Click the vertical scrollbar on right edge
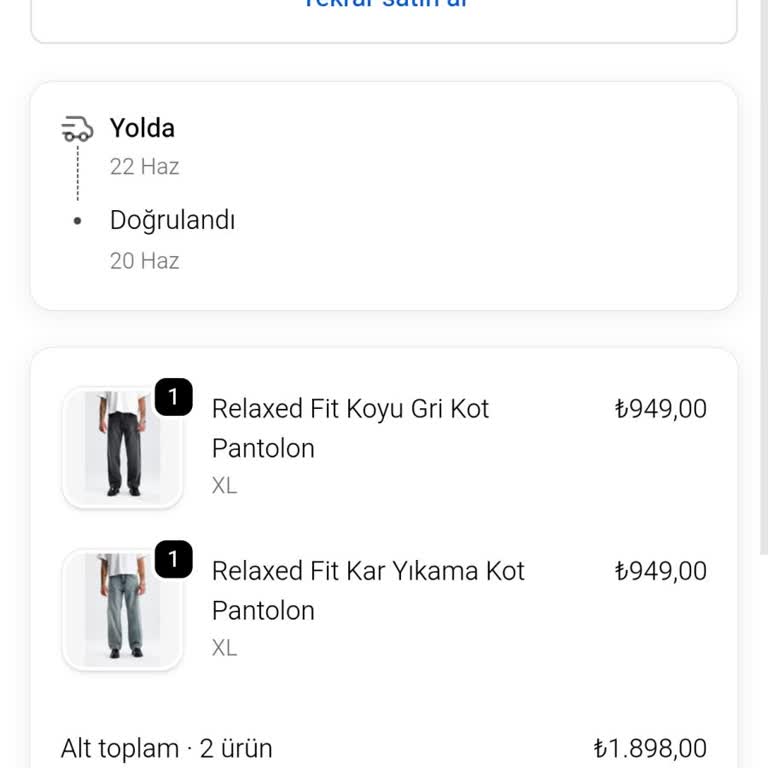This screenshot has height=768, width=768. [x=764, y=277]
